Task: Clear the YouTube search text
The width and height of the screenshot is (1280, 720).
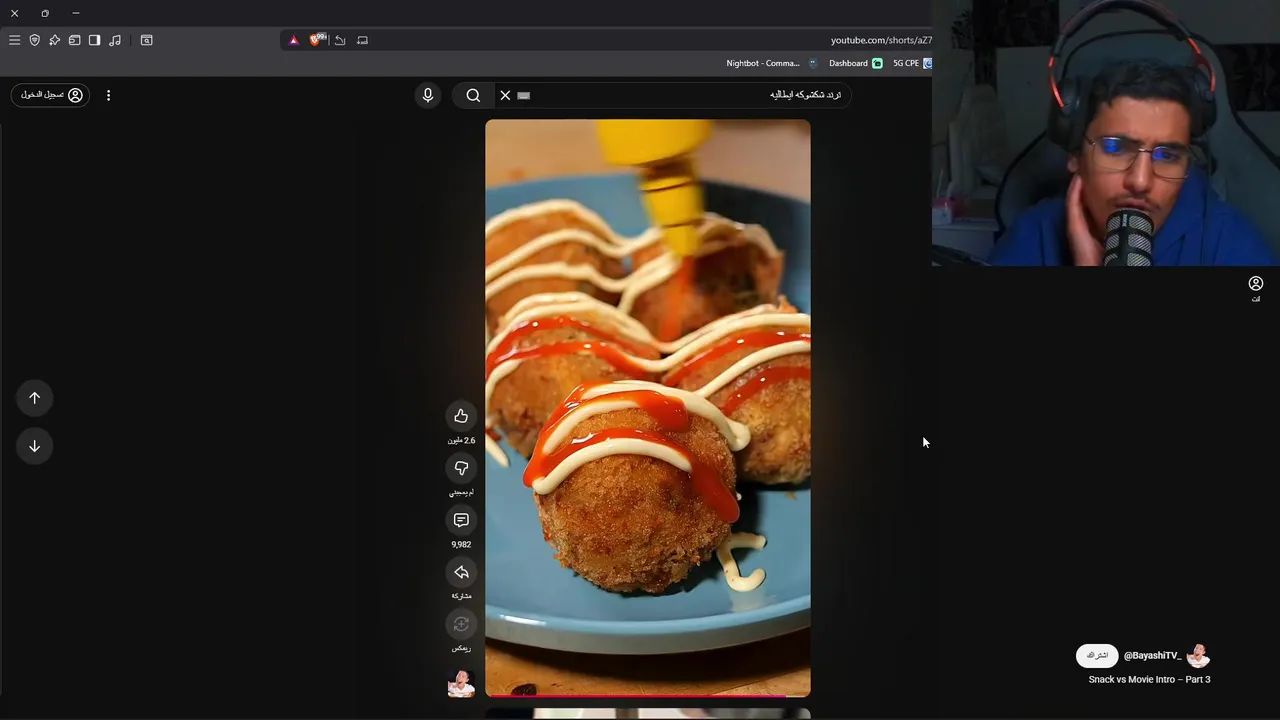Action: [505, 95]
